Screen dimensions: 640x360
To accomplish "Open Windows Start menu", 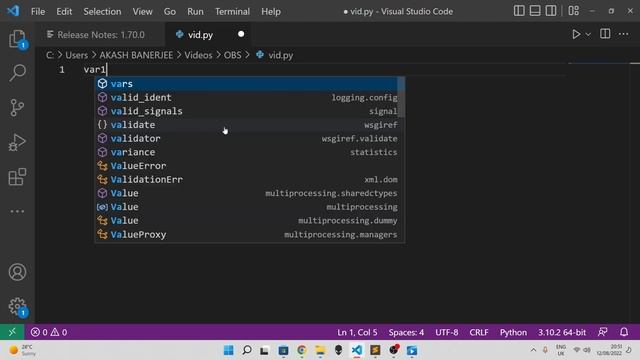I will click(x=229, y=350).
